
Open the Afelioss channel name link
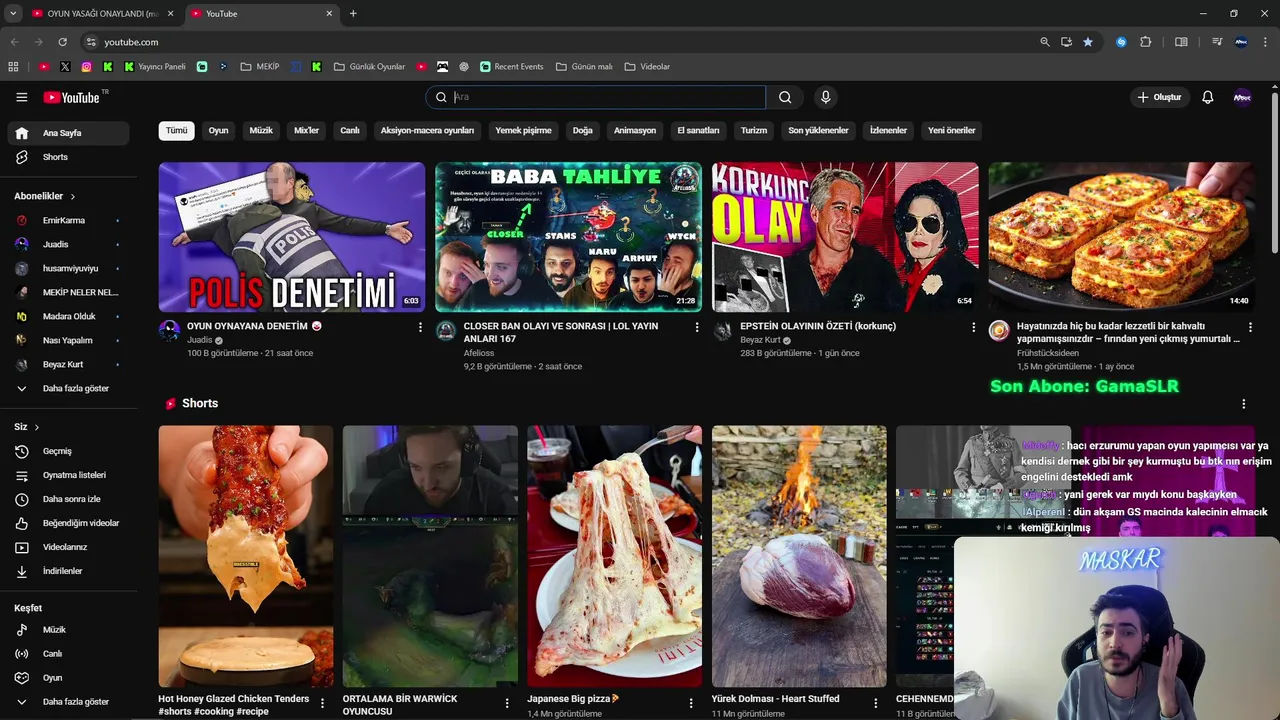pos(480,353)
